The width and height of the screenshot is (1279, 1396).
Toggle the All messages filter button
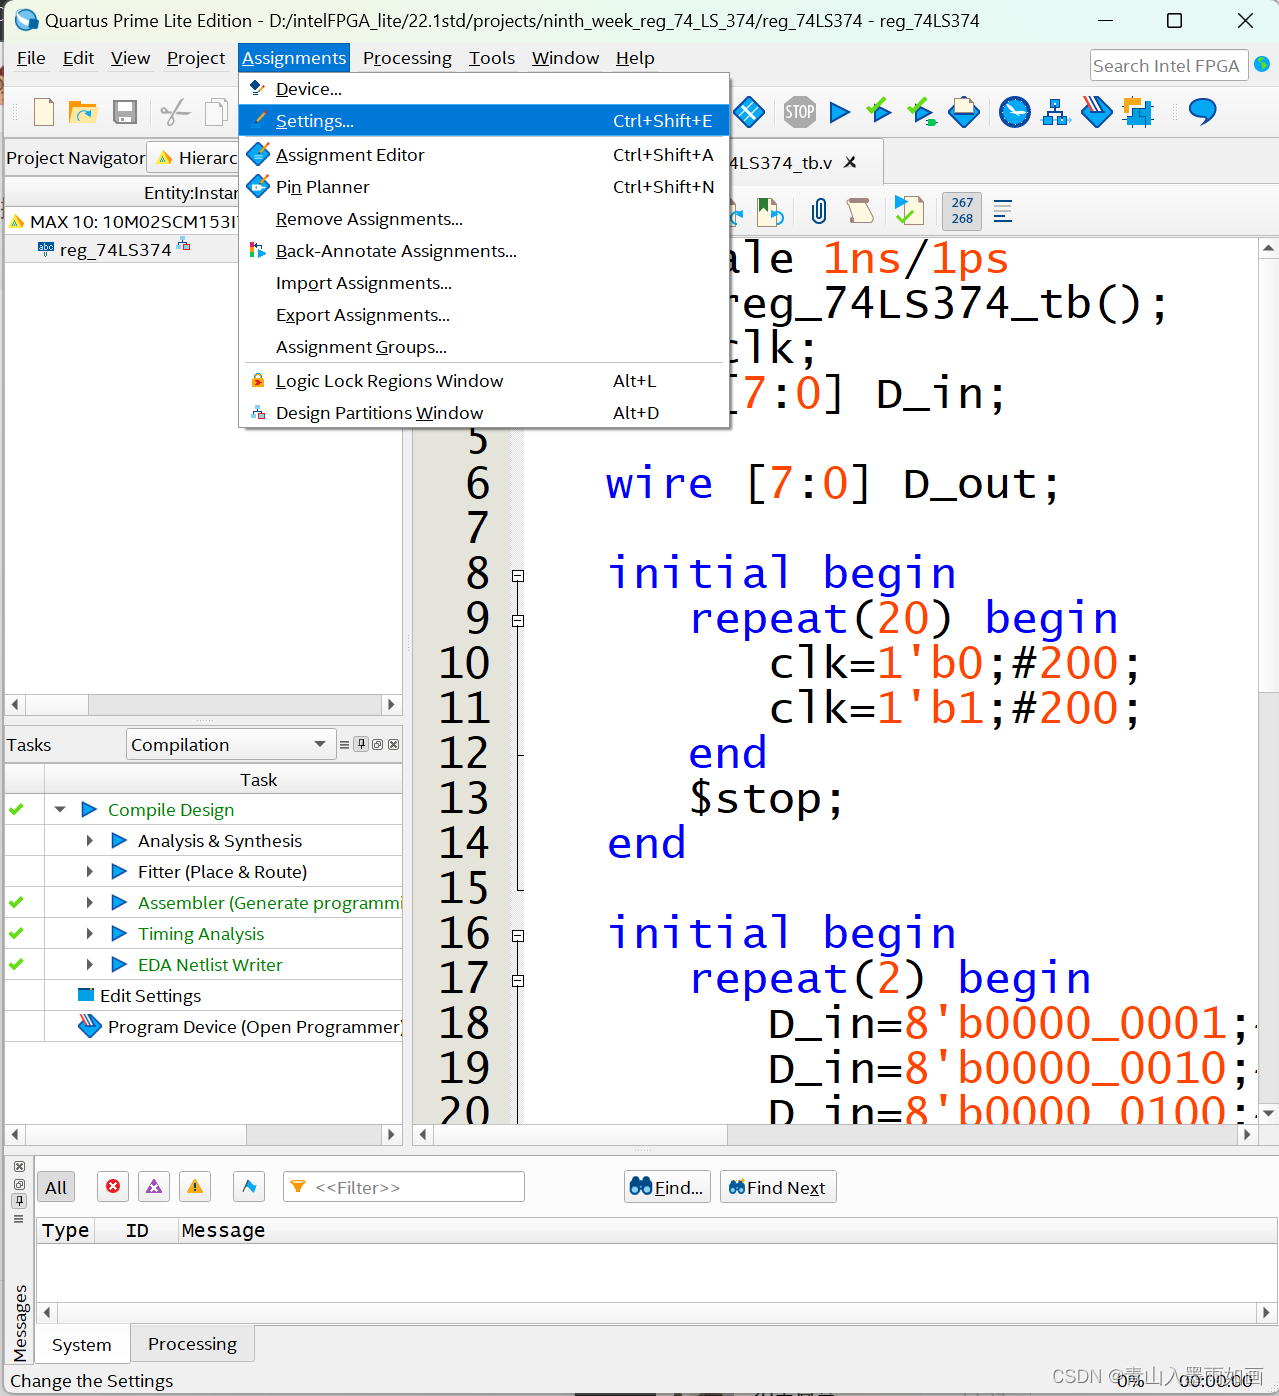click(x=56, y=1187)
